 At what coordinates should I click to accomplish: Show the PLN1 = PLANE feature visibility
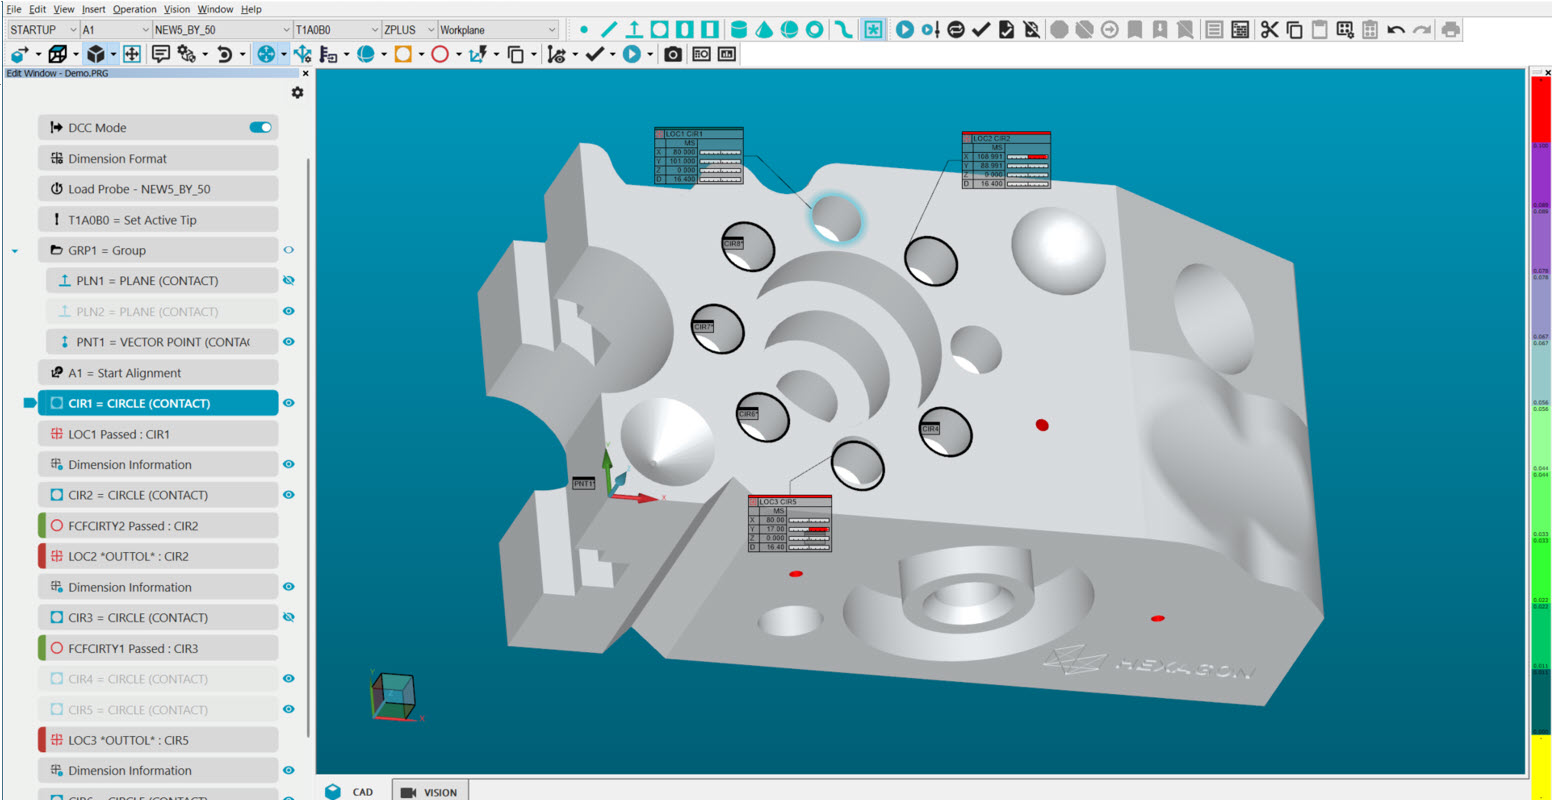coord(289,280)
